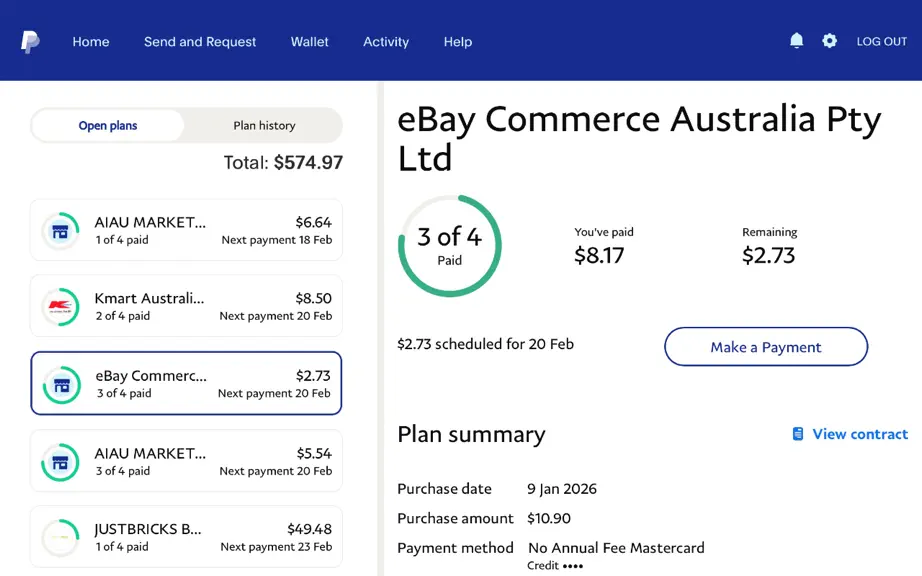Screen dimensions: 922x576
Task: Open the Wallet menu item
Action: click(309, 42)
